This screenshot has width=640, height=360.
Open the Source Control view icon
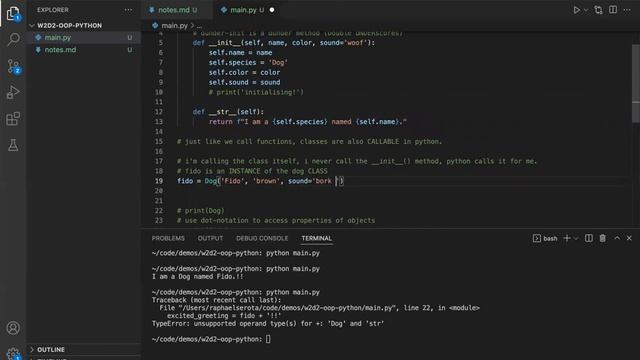point(13,66)
